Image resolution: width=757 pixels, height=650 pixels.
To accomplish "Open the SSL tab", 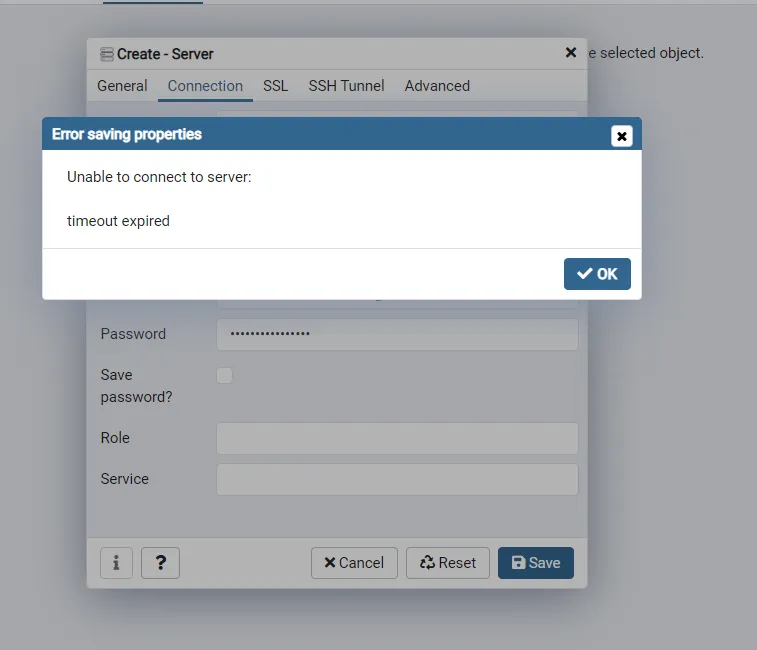I will [275, 86].
